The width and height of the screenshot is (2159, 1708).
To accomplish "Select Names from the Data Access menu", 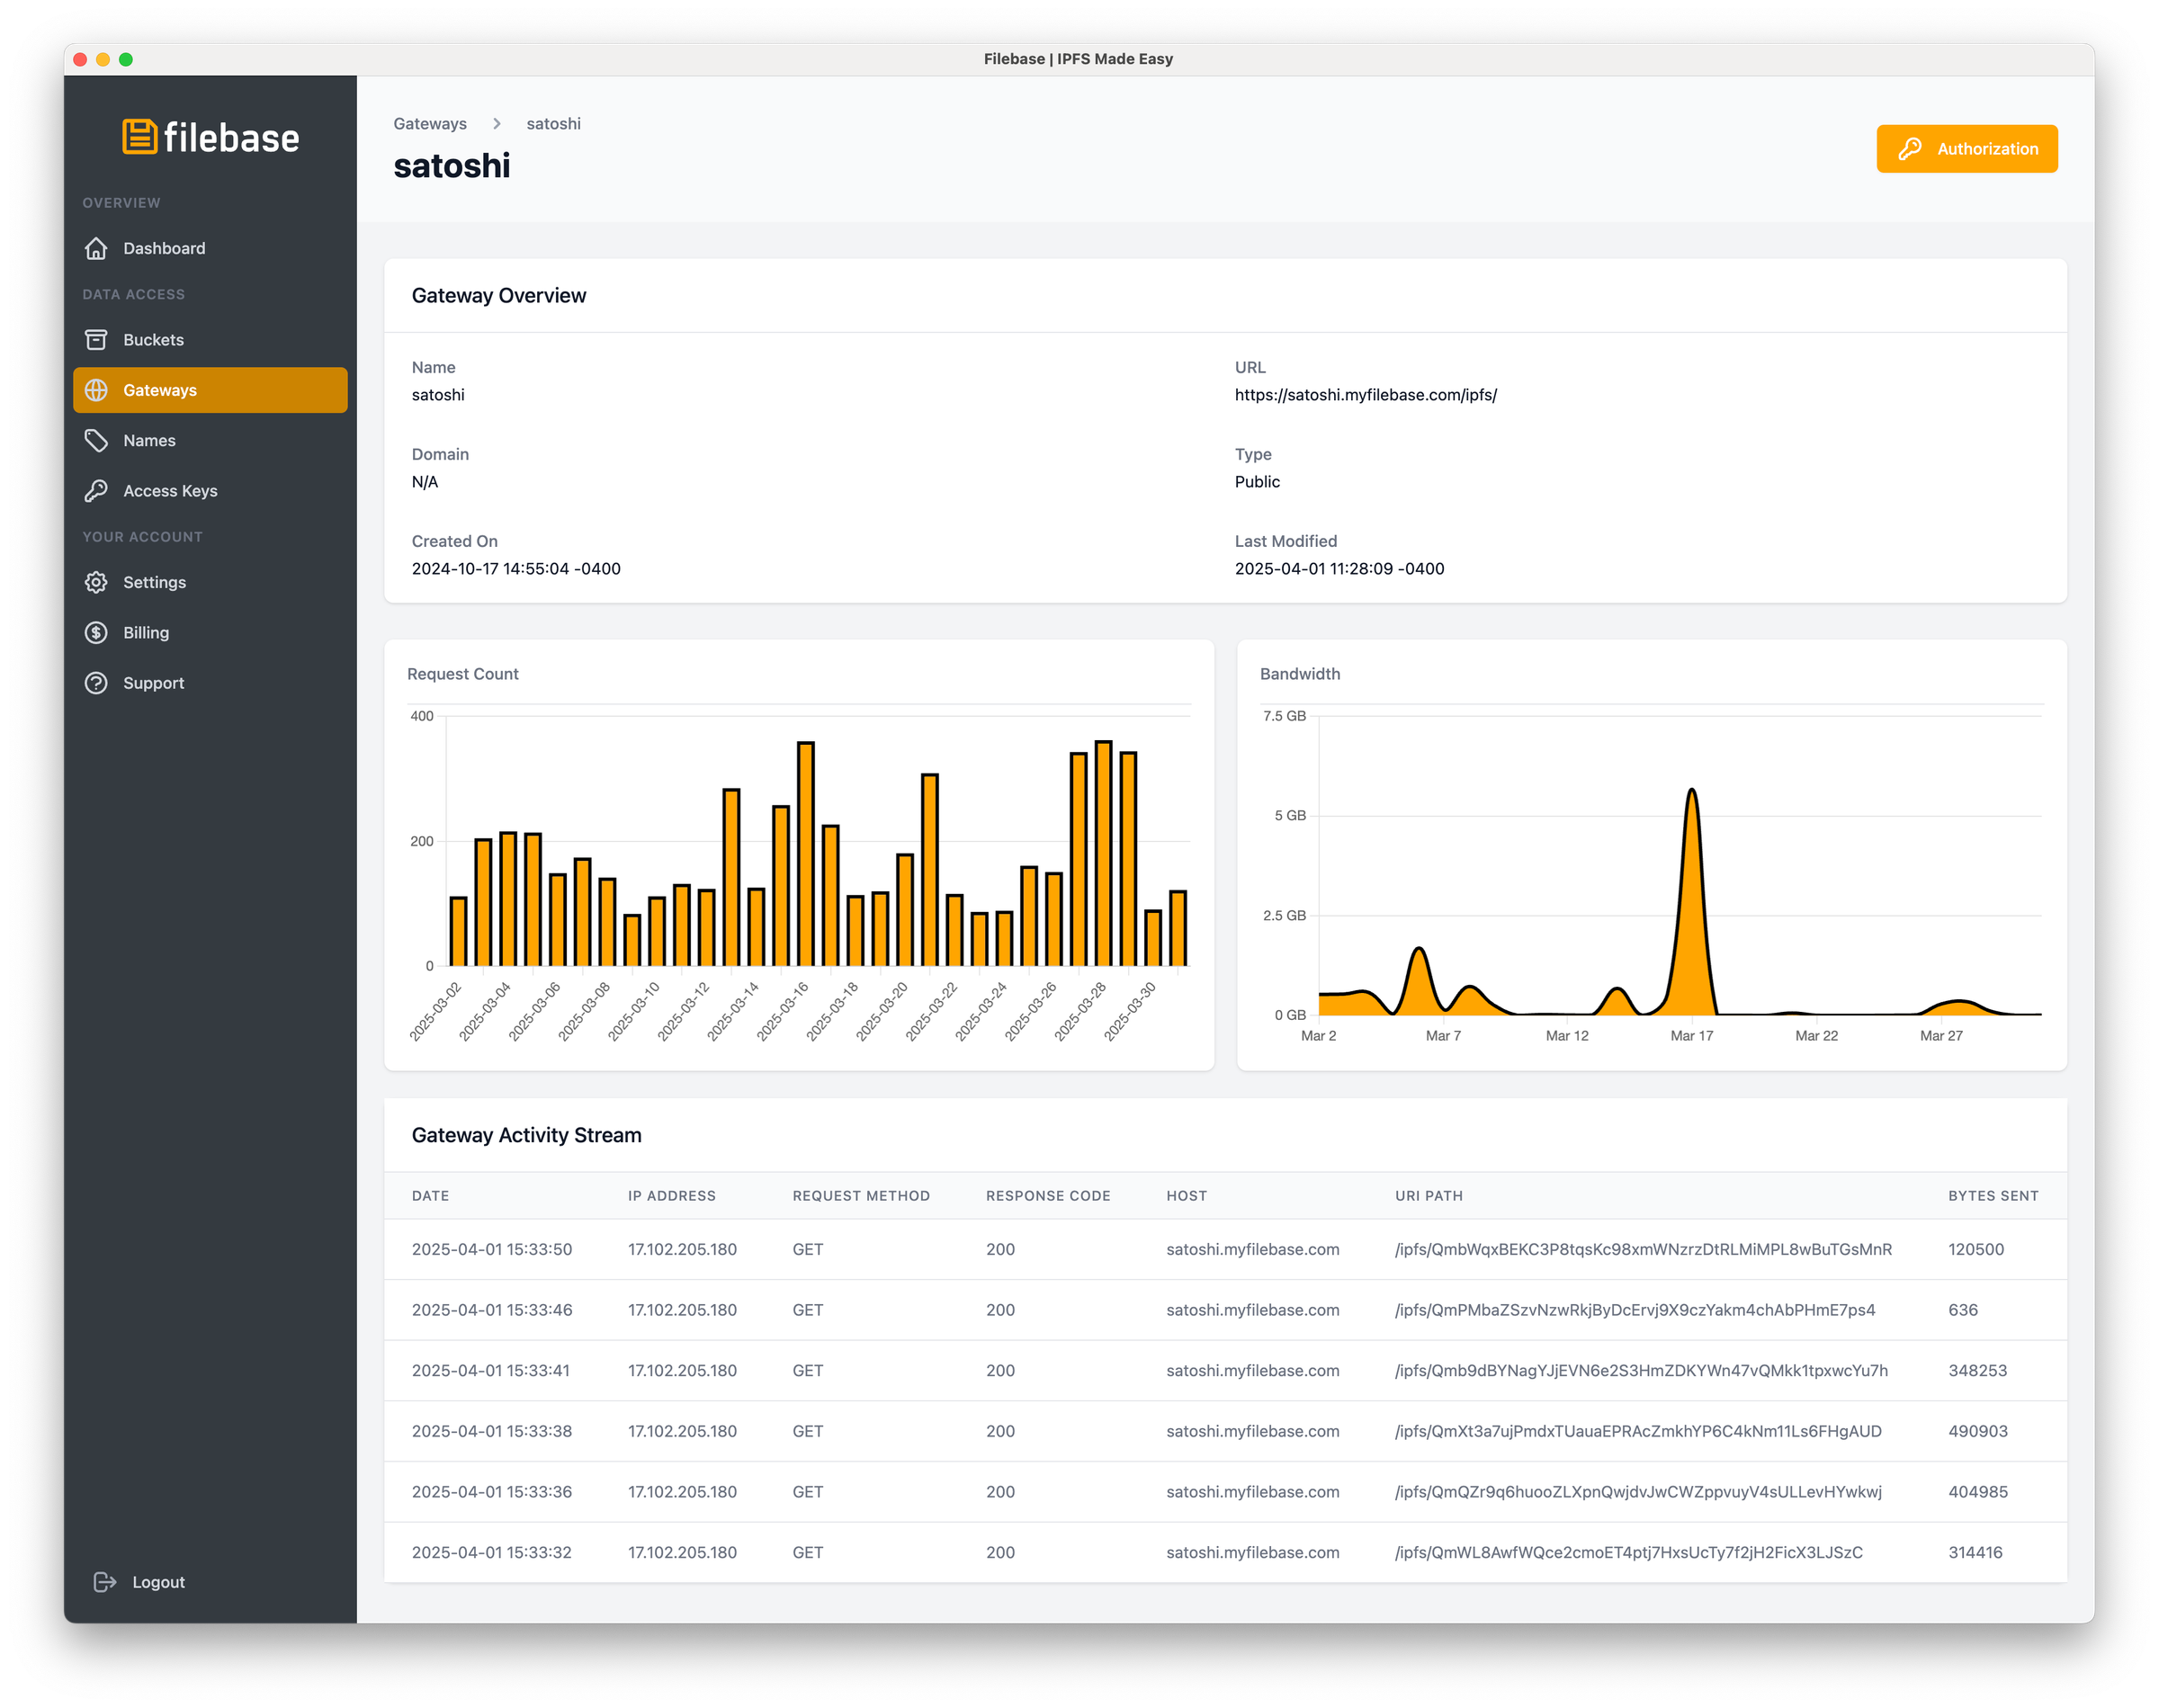I will (149, 440).
